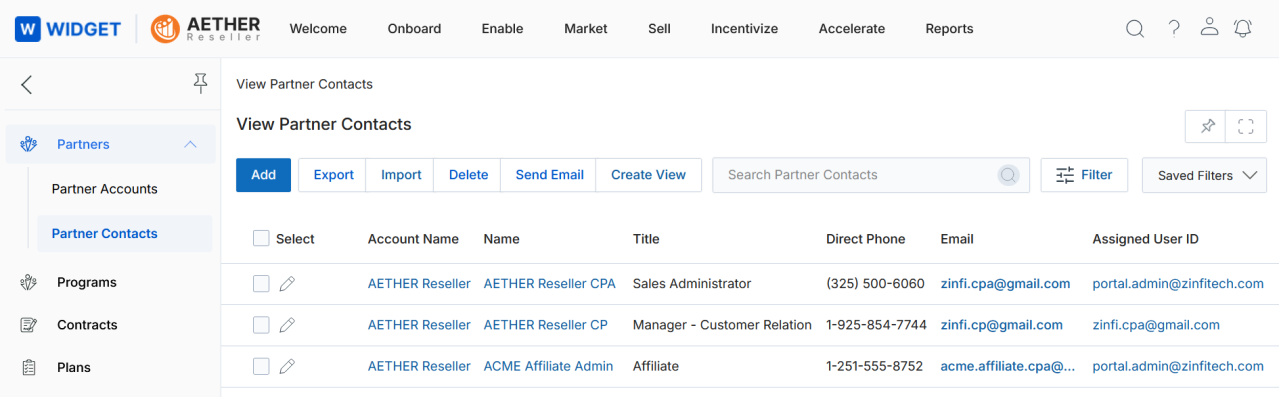This screenshot has height=397, width=1279.
Task: Click the Add button
Action: pos(263,175)
